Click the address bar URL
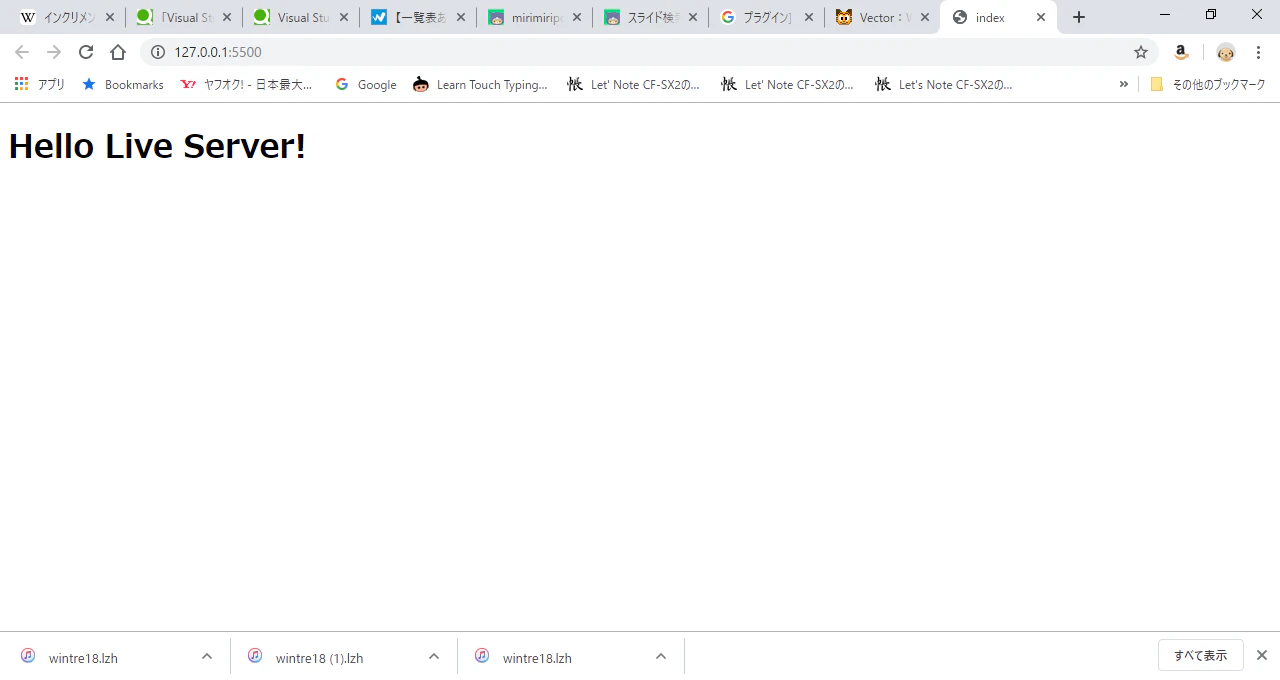1280x680 pixels. coord(218,52)
